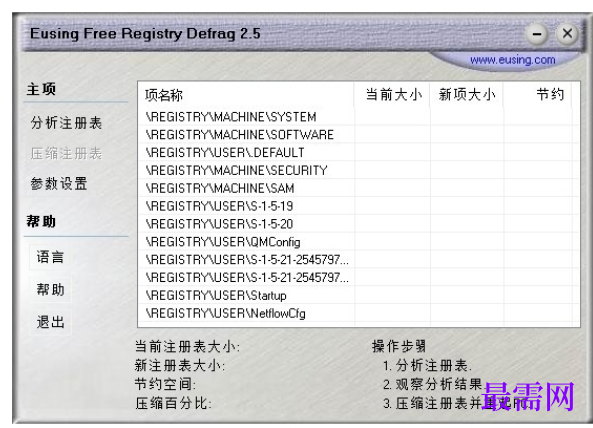Click the Eusing Free Registry Defrag 2.5 title
Viewport: 593px width, 428px height.
tap(145, 34)
